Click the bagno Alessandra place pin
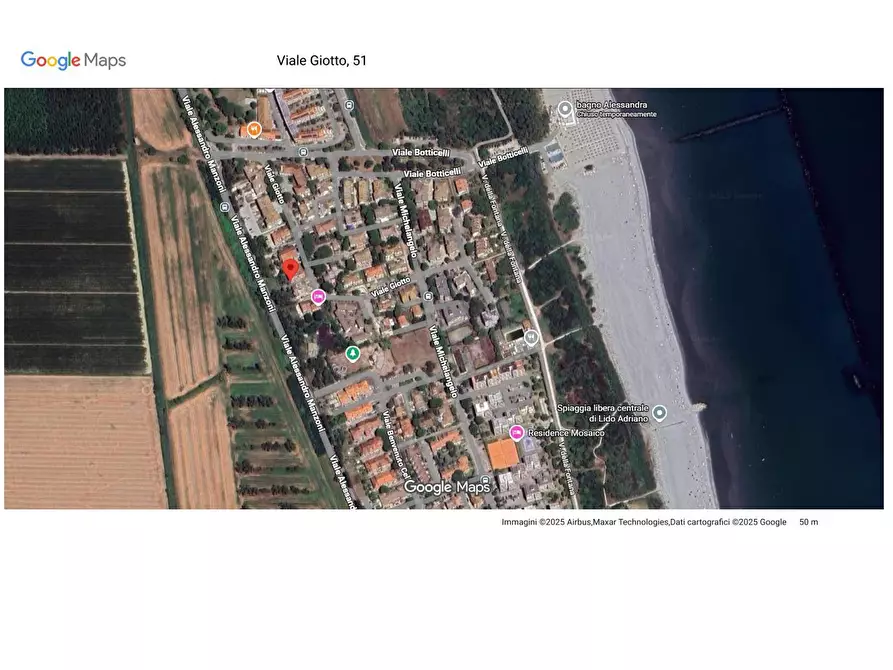 [565, 108]
